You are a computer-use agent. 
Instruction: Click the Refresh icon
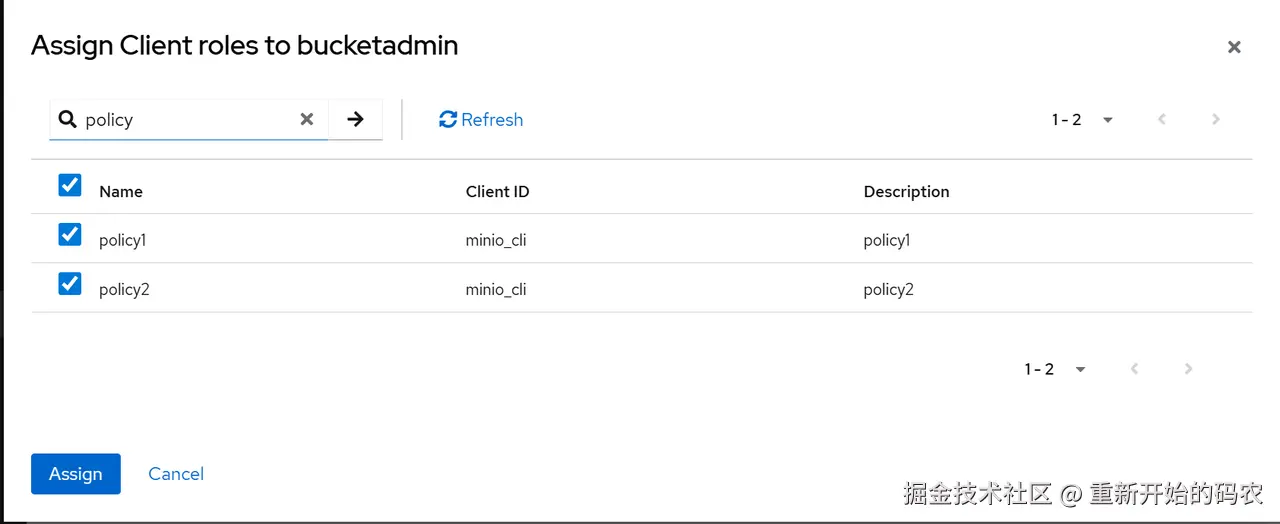448,120
